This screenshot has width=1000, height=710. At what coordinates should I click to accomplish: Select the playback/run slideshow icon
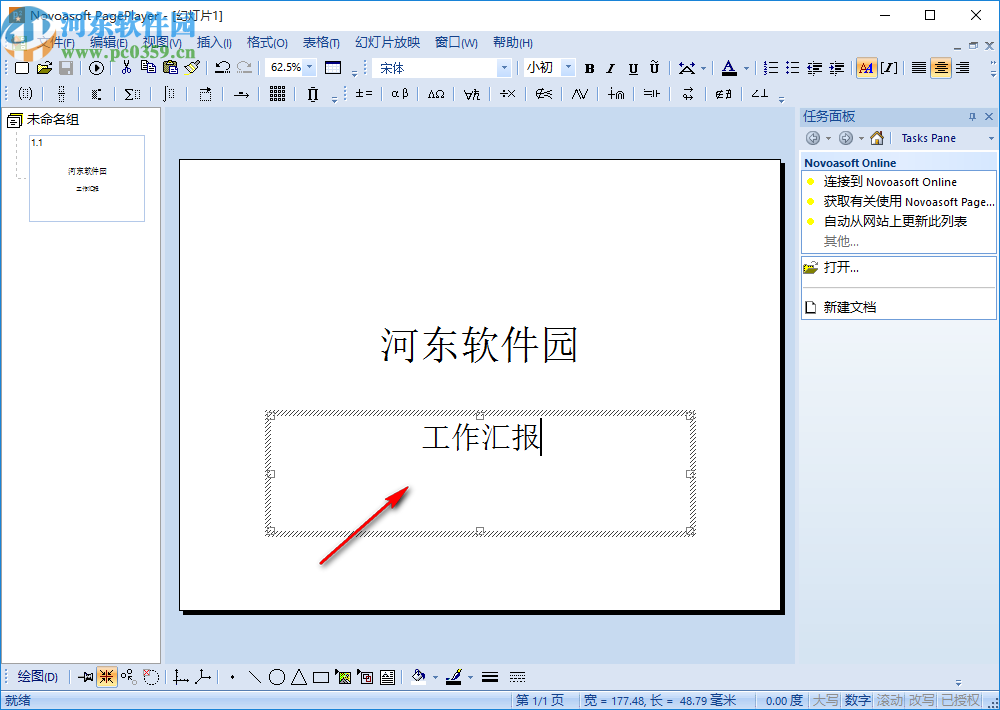tap(95, 67)
